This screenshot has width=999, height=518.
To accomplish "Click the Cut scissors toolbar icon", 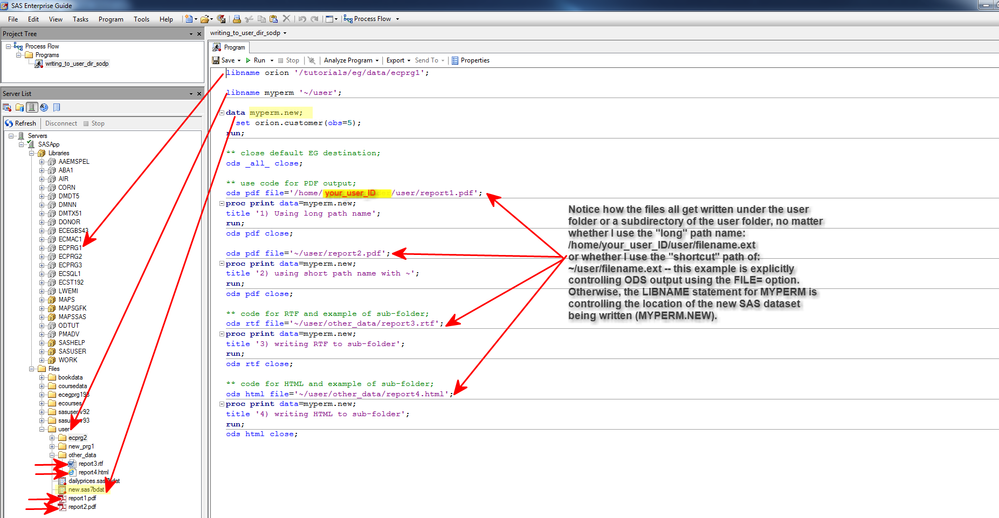I will 249,19.
